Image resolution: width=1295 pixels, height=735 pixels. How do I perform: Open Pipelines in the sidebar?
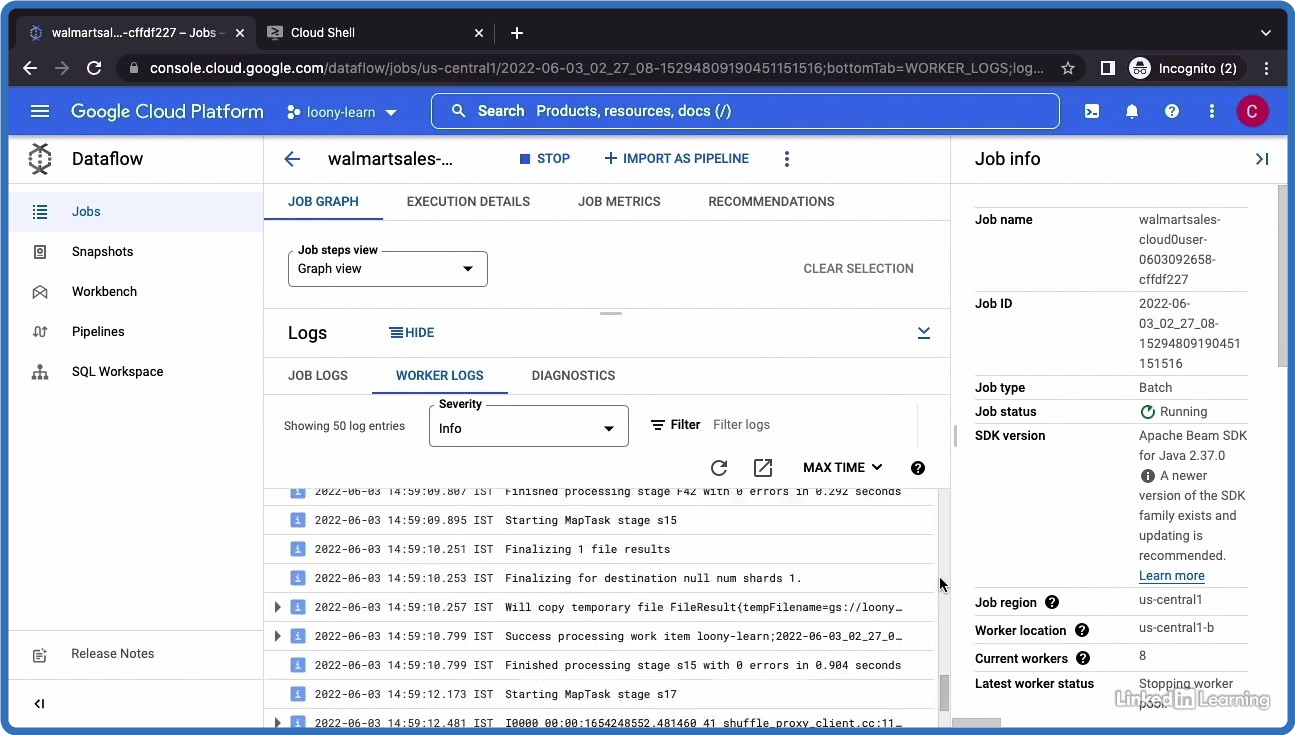click(136, 332)
